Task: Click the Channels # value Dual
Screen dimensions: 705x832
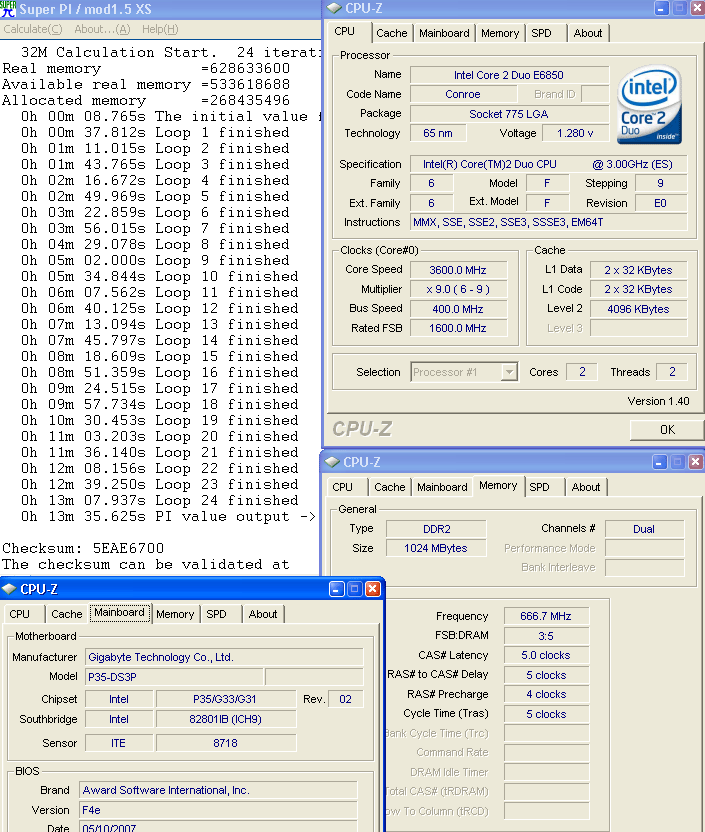Action: [x=644, y=529]
